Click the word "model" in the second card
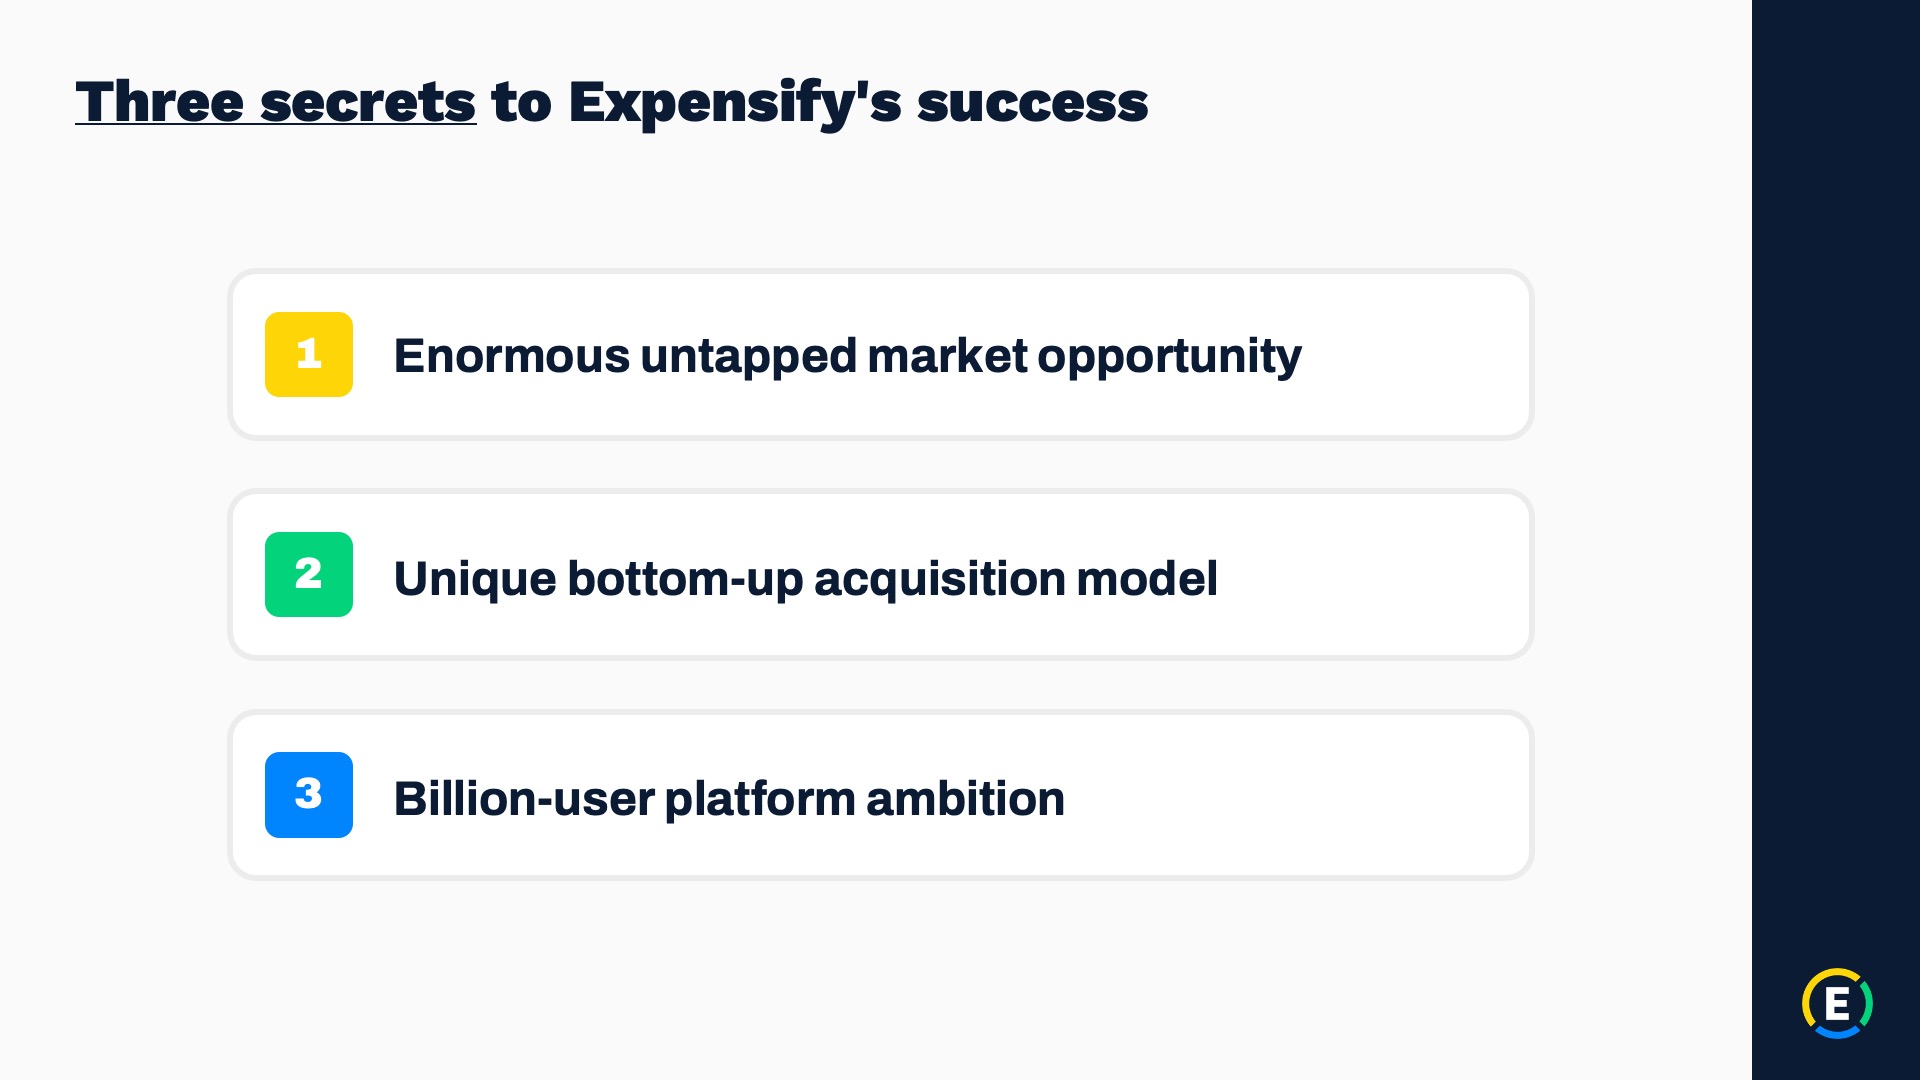This screenshot has width=1920, height=1080. click(x=1146, y=579)
